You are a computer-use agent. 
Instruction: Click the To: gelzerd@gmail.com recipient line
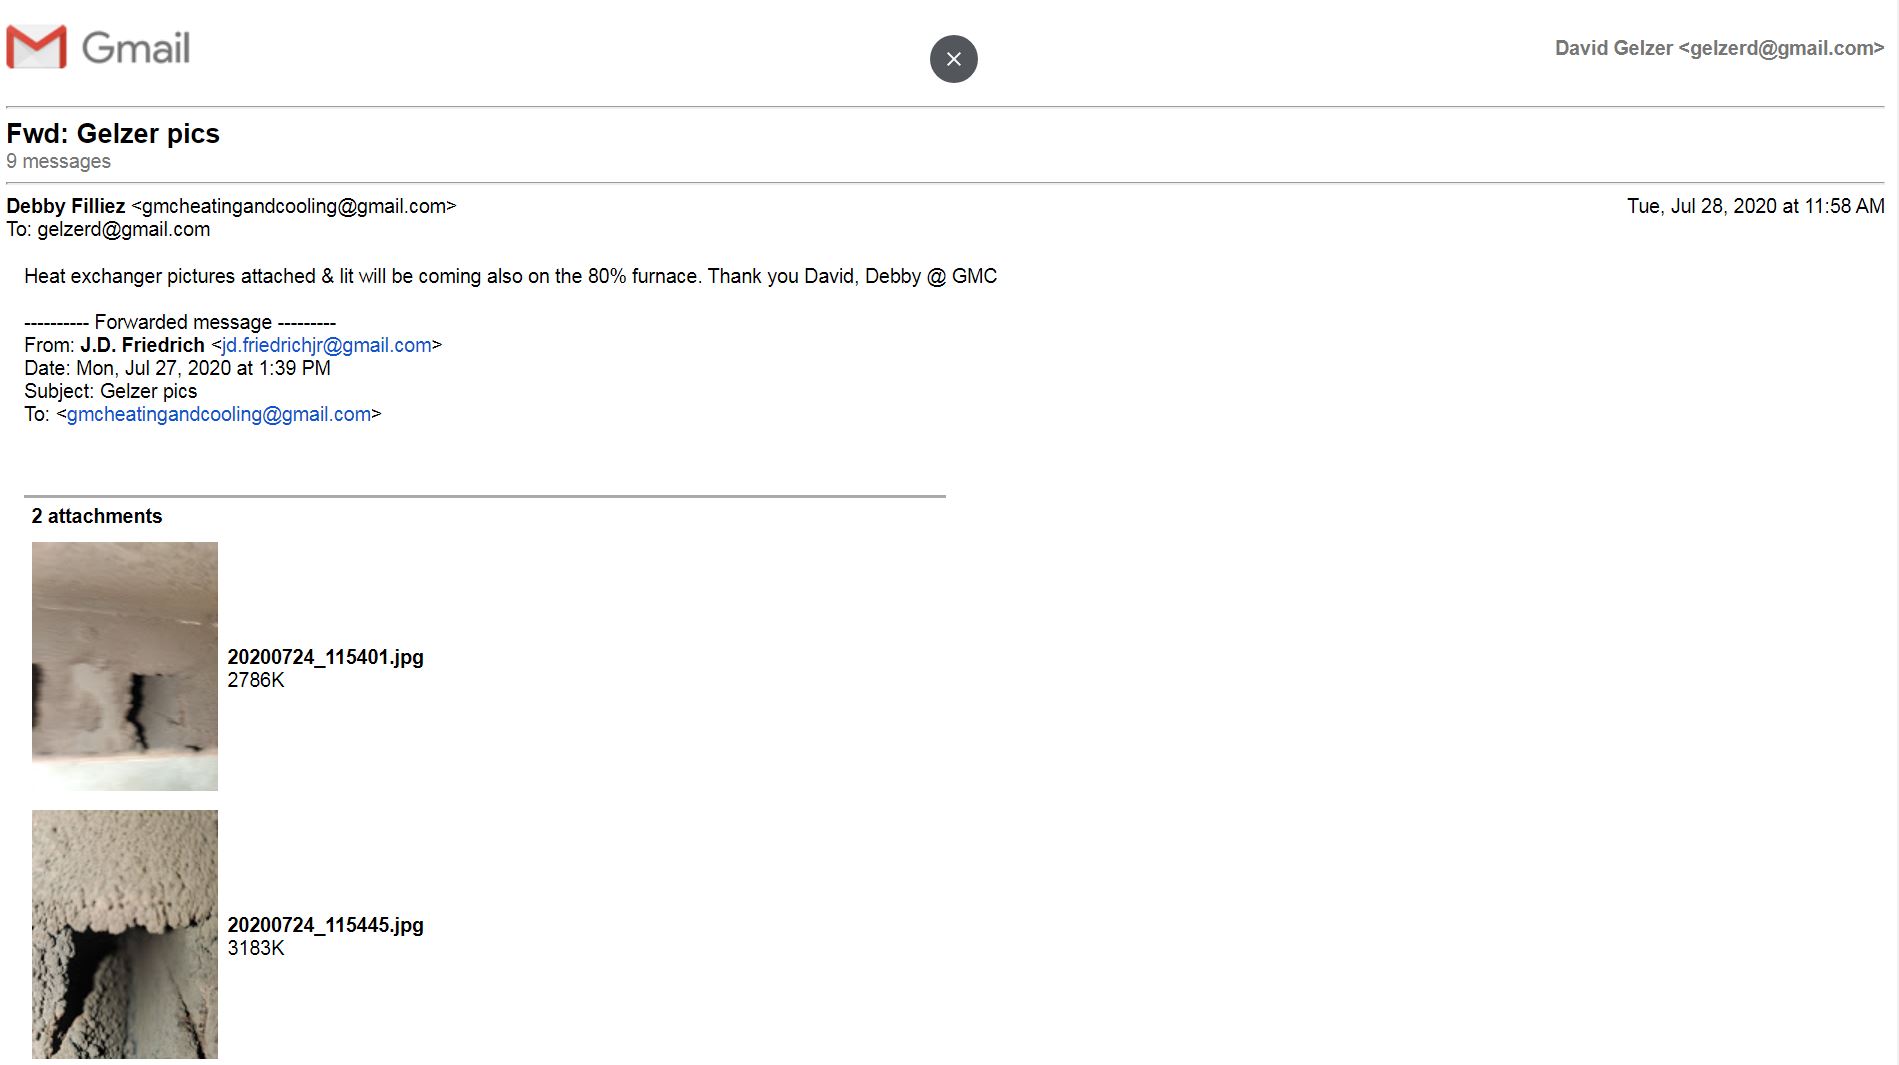[108, 229]
